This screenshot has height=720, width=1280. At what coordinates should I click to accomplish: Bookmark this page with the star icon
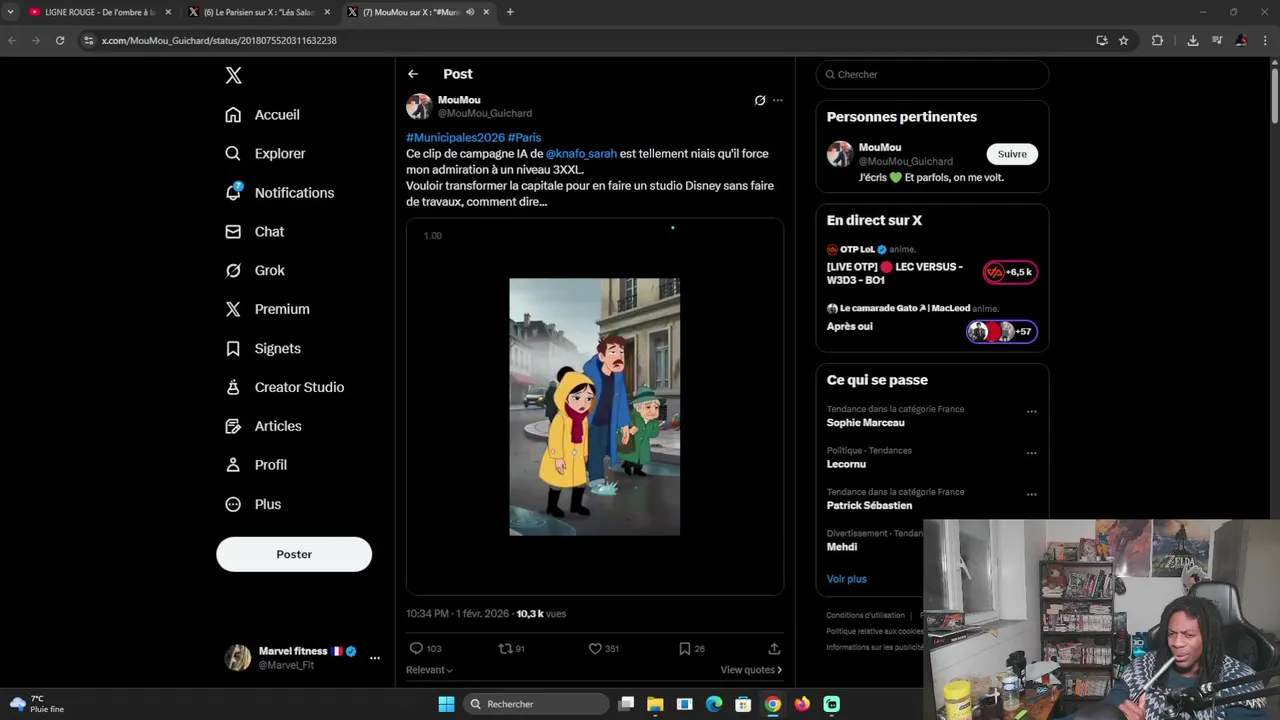(x=1124, y=40)
